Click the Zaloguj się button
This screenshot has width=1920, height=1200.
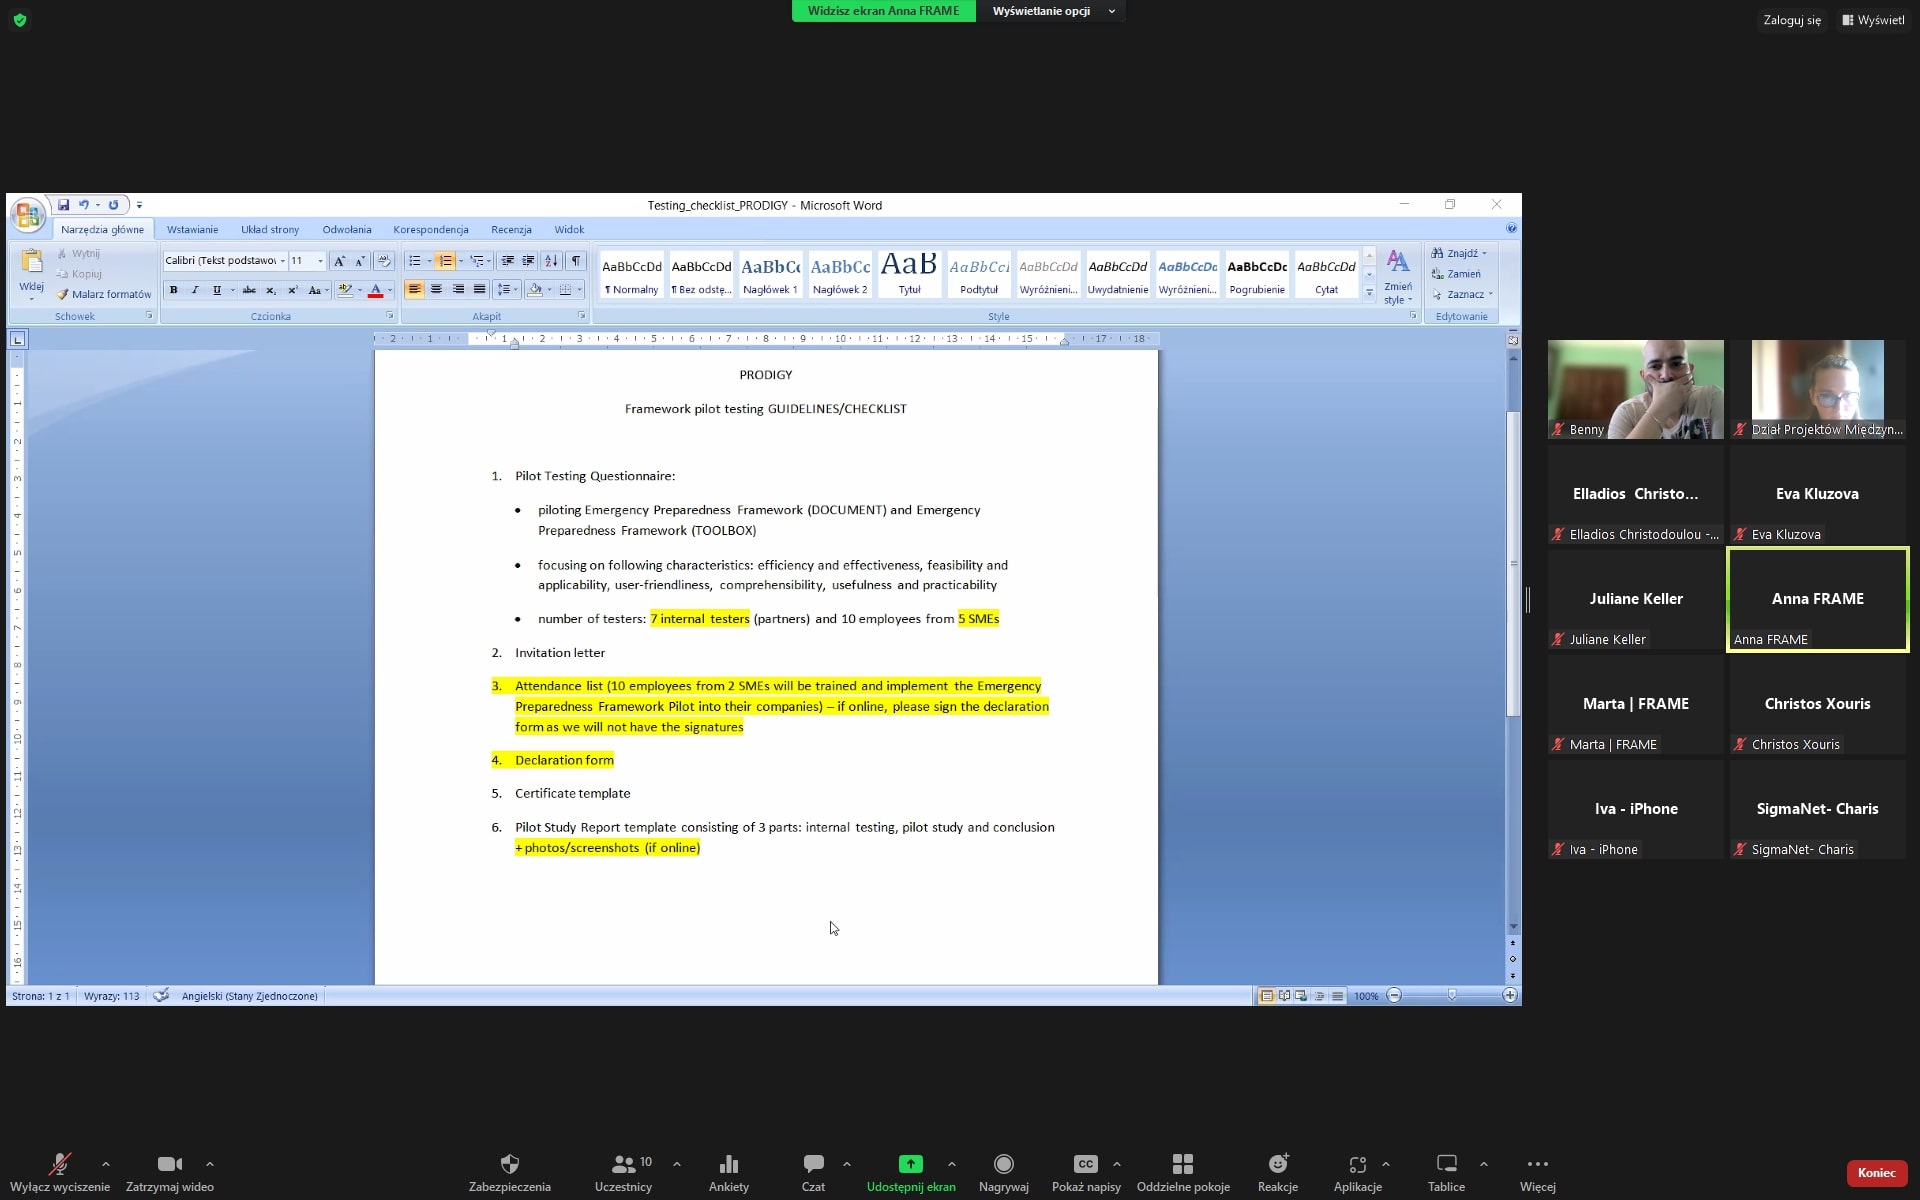(1791, 20)
